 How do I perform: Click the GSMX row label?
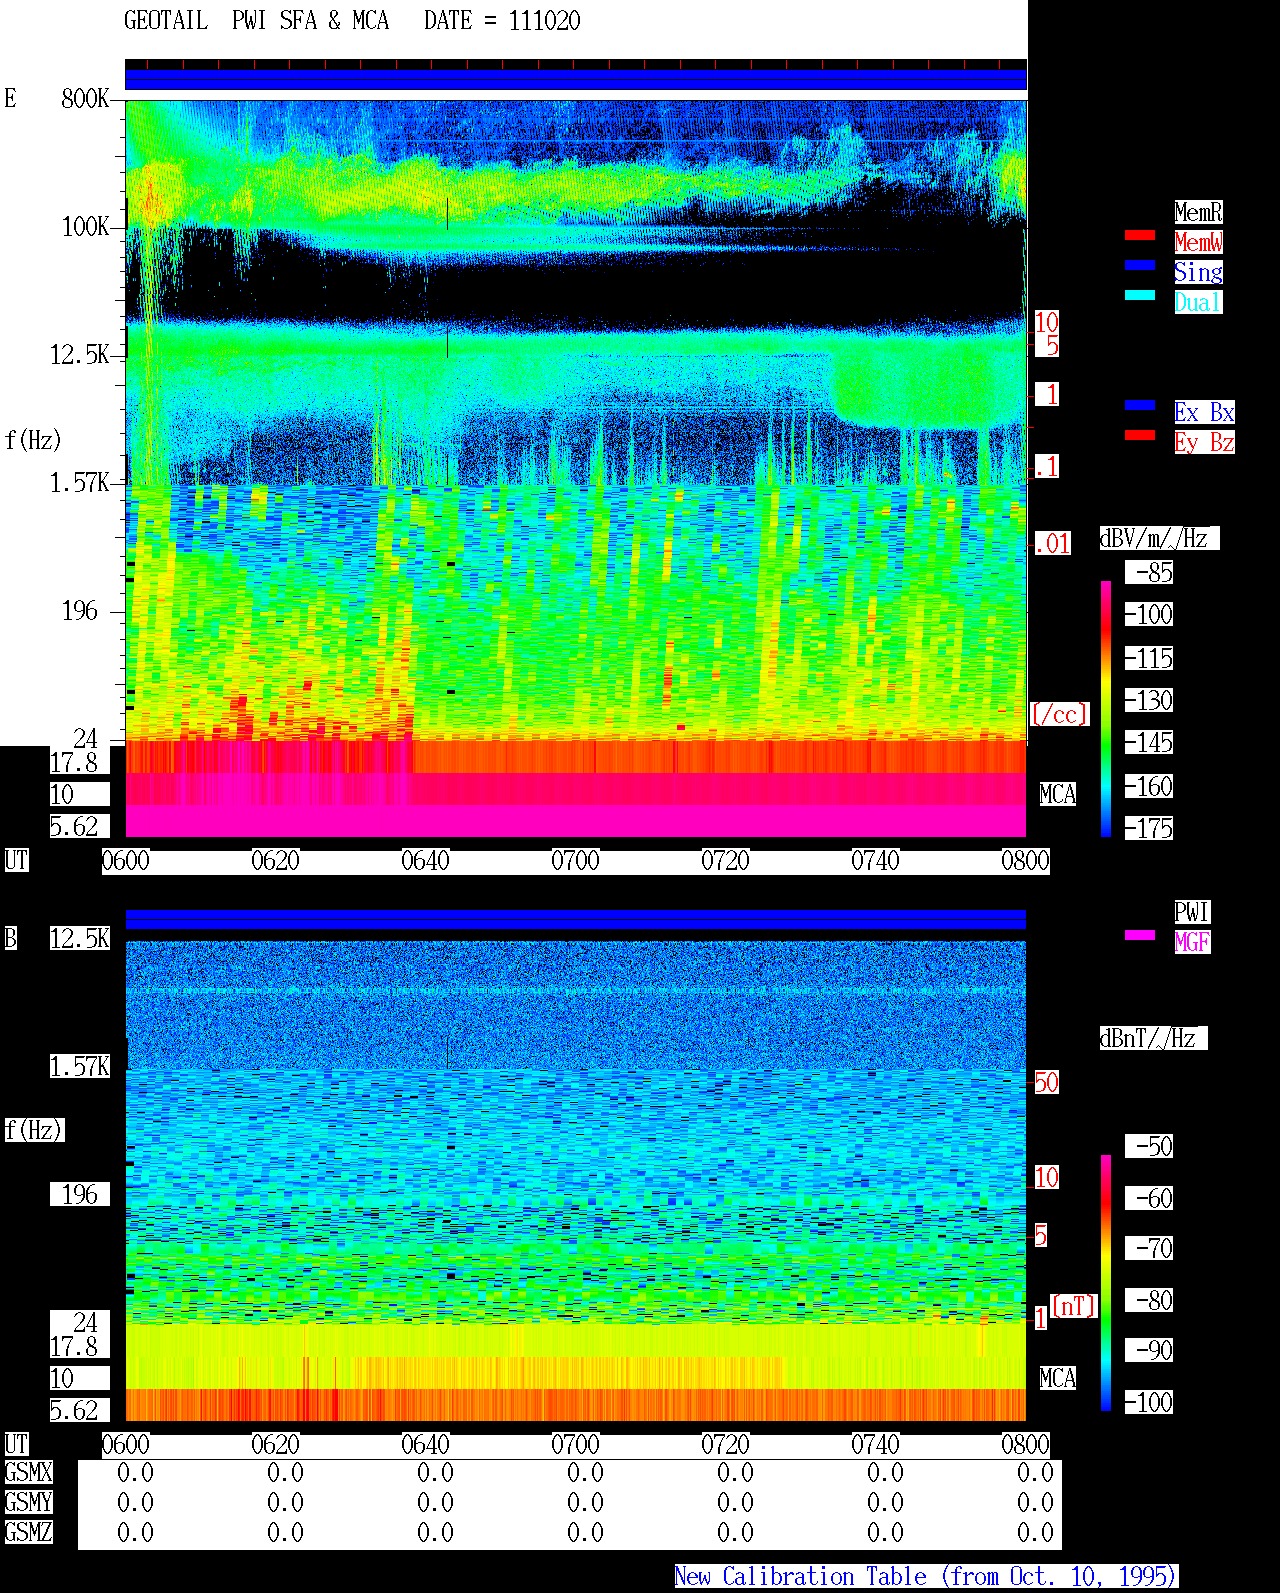[x=29, y=1473]
